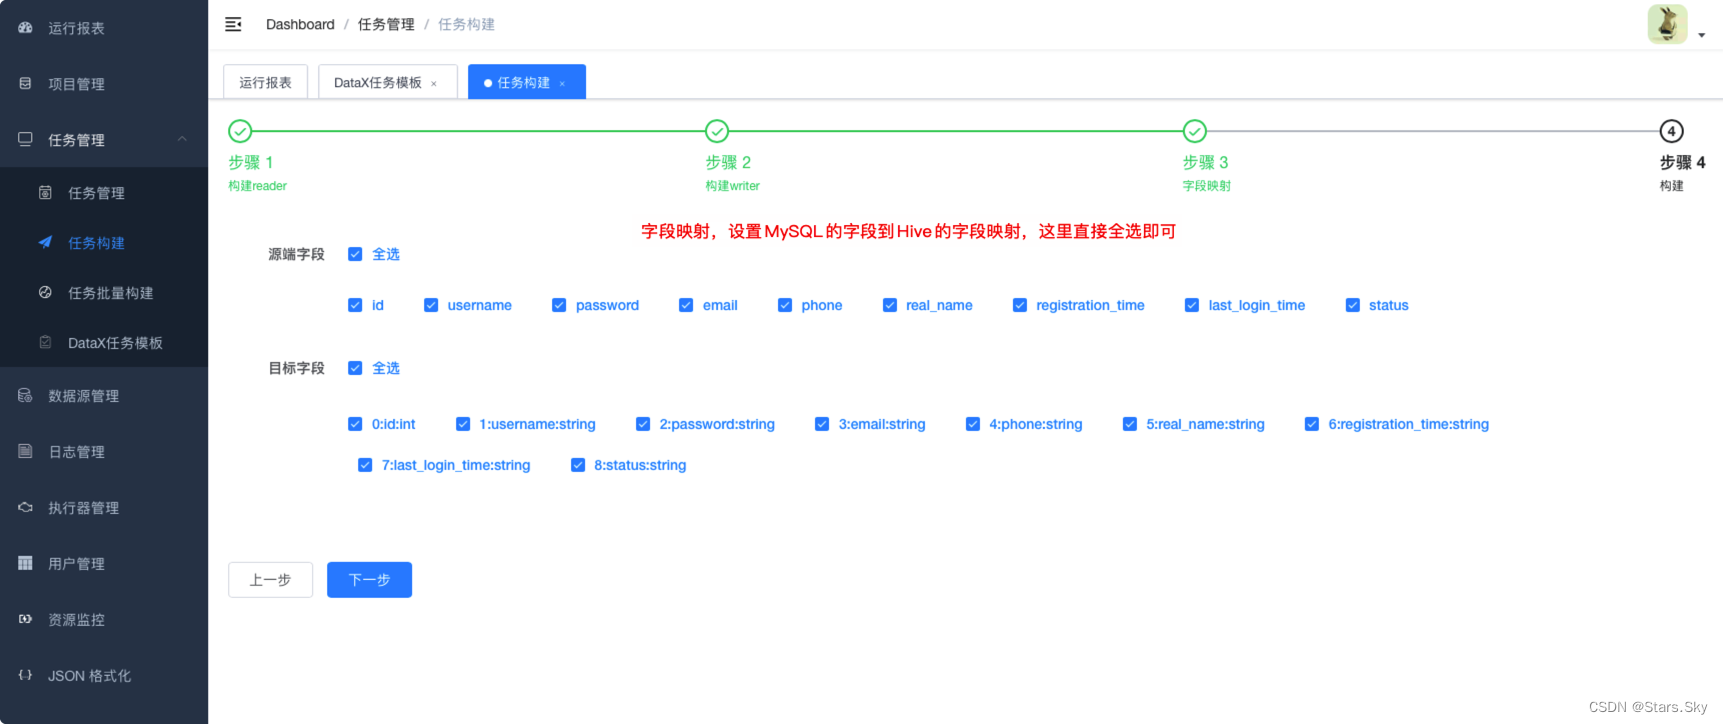This screenshot has height=724, width=1723.
Task: Open 任务批量构建 sidebar item
Action: point(104,293)
